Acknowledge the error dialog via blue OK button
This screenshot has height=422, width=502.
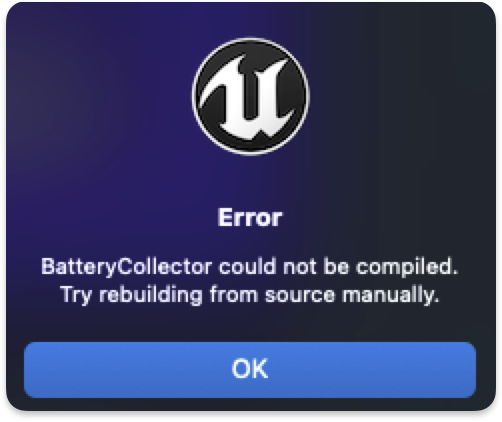tap(250, 370)
